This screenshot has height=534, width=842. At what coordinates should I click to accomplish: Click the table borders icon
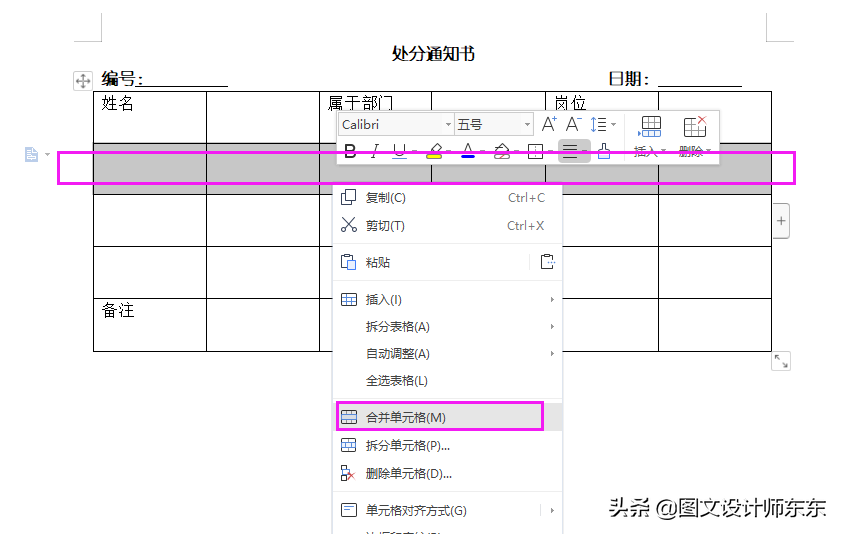click(535, 151)
